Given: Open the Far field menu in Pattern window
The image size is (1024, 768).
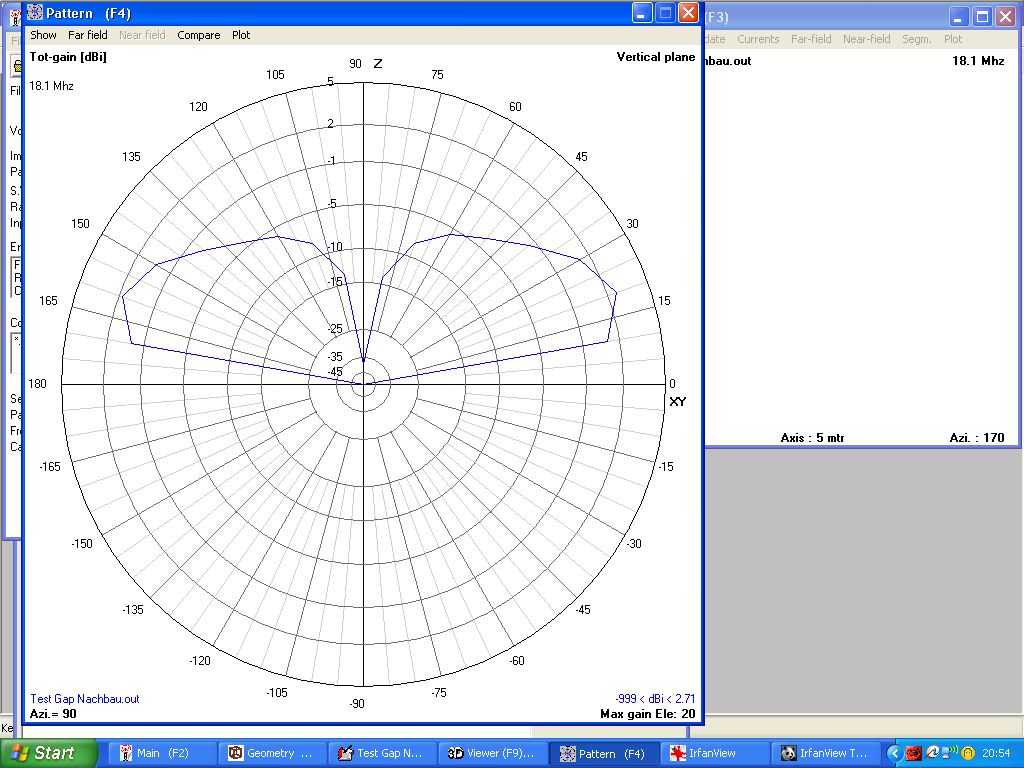Looking at the screenshot, I should point(88,35).
